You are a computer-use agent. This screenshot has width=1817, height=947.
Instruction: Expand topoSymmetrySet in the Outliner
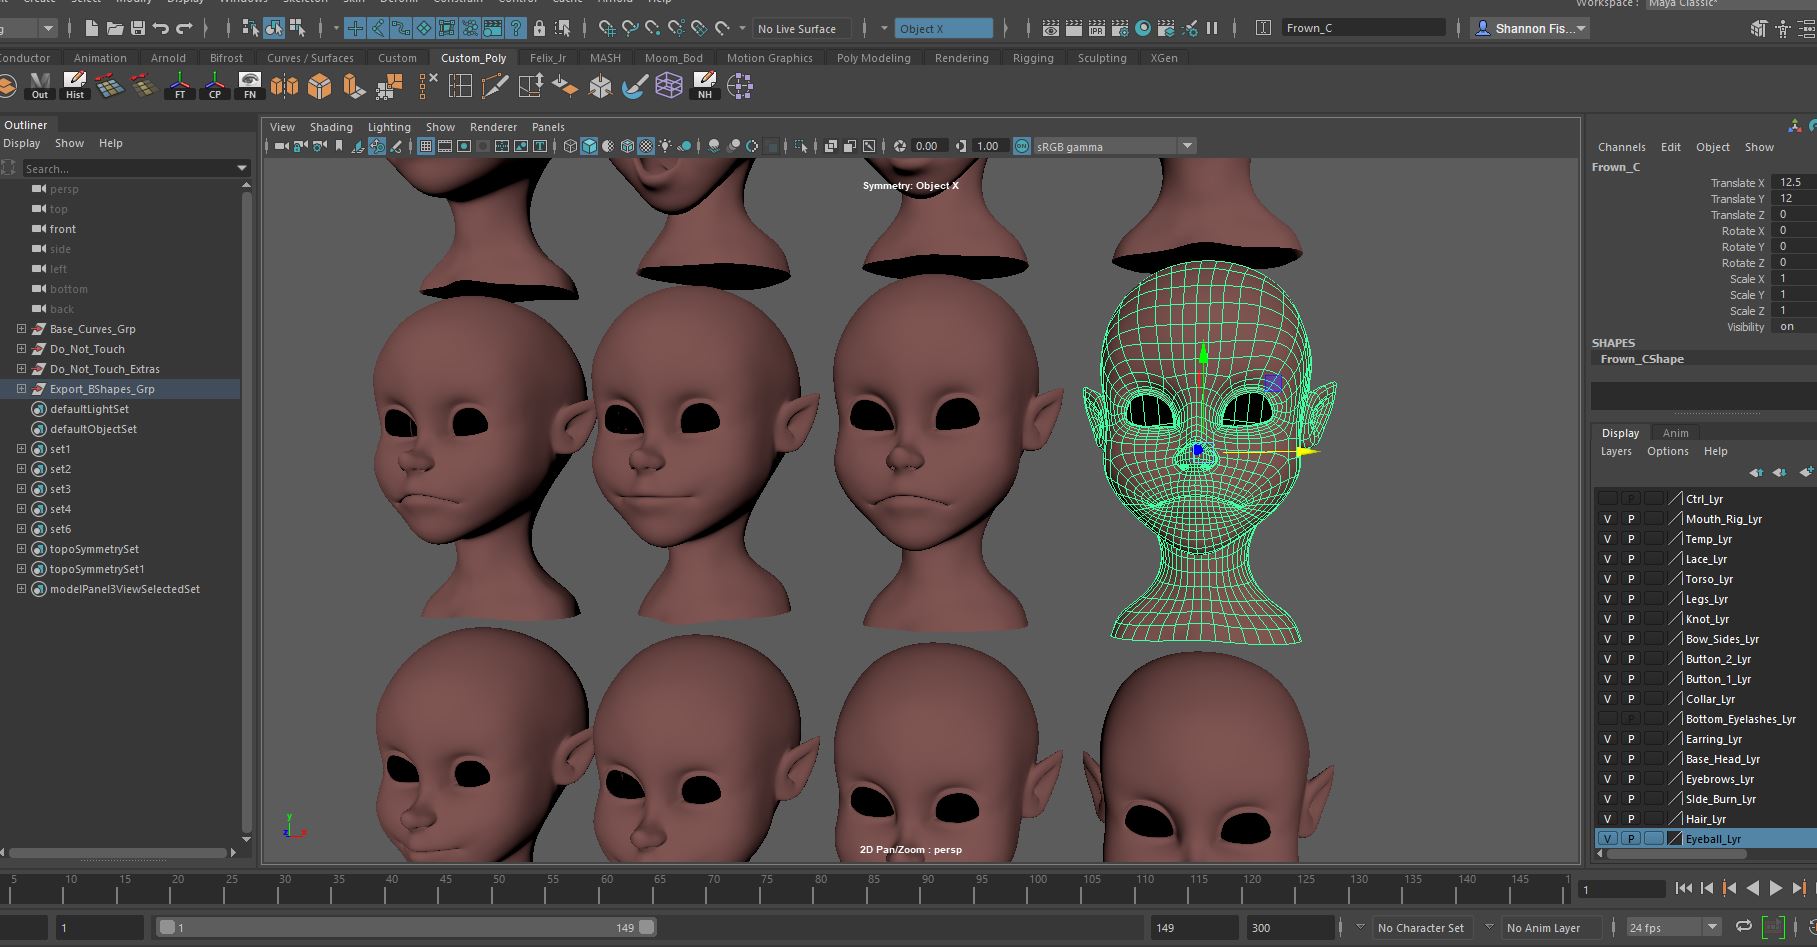pyautogui.click(x=21, y=549)
